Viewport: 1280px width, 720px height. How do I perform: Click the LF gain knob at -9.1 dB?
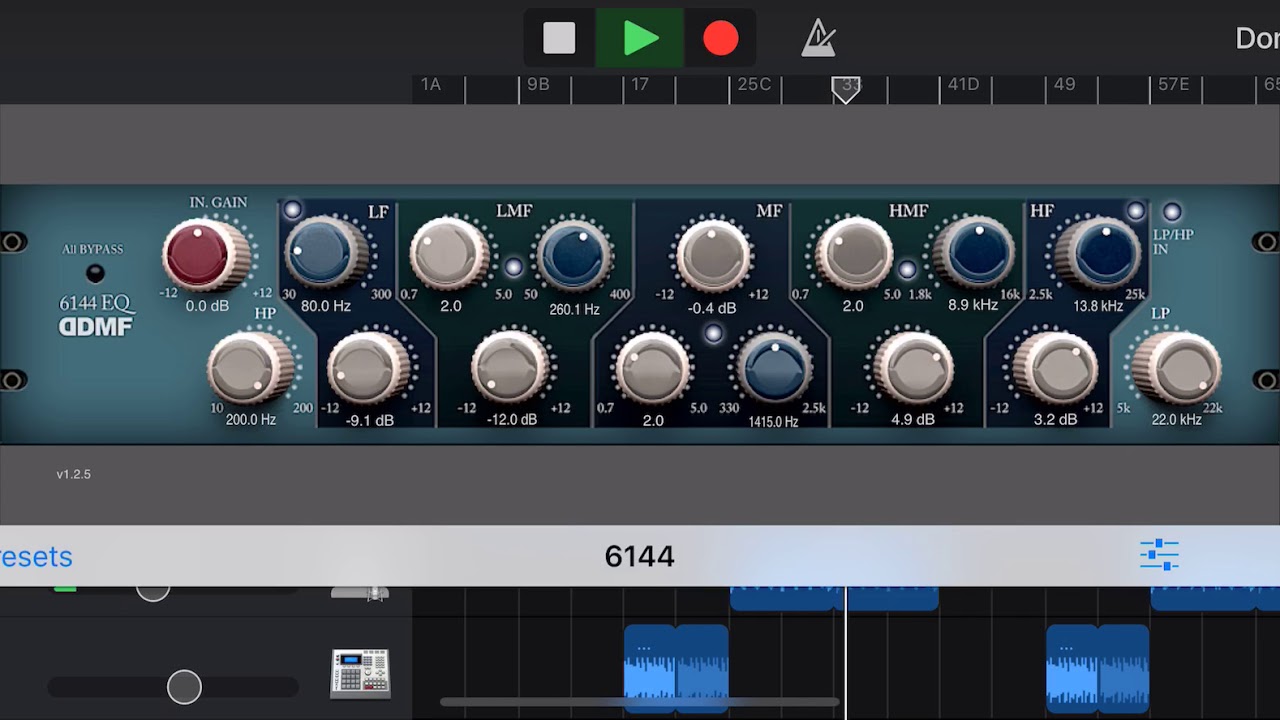tap(369, 368)
